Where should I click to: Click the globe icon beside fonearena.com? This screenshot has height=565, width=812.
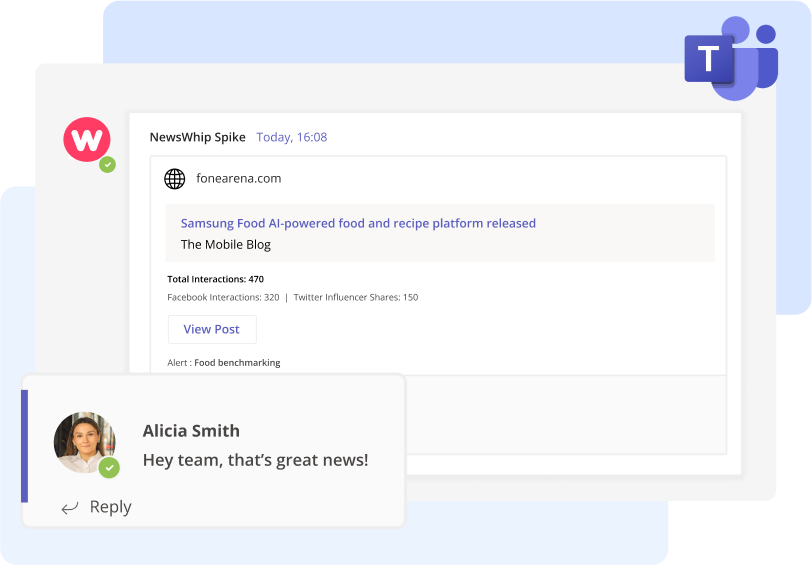[175, 179]
